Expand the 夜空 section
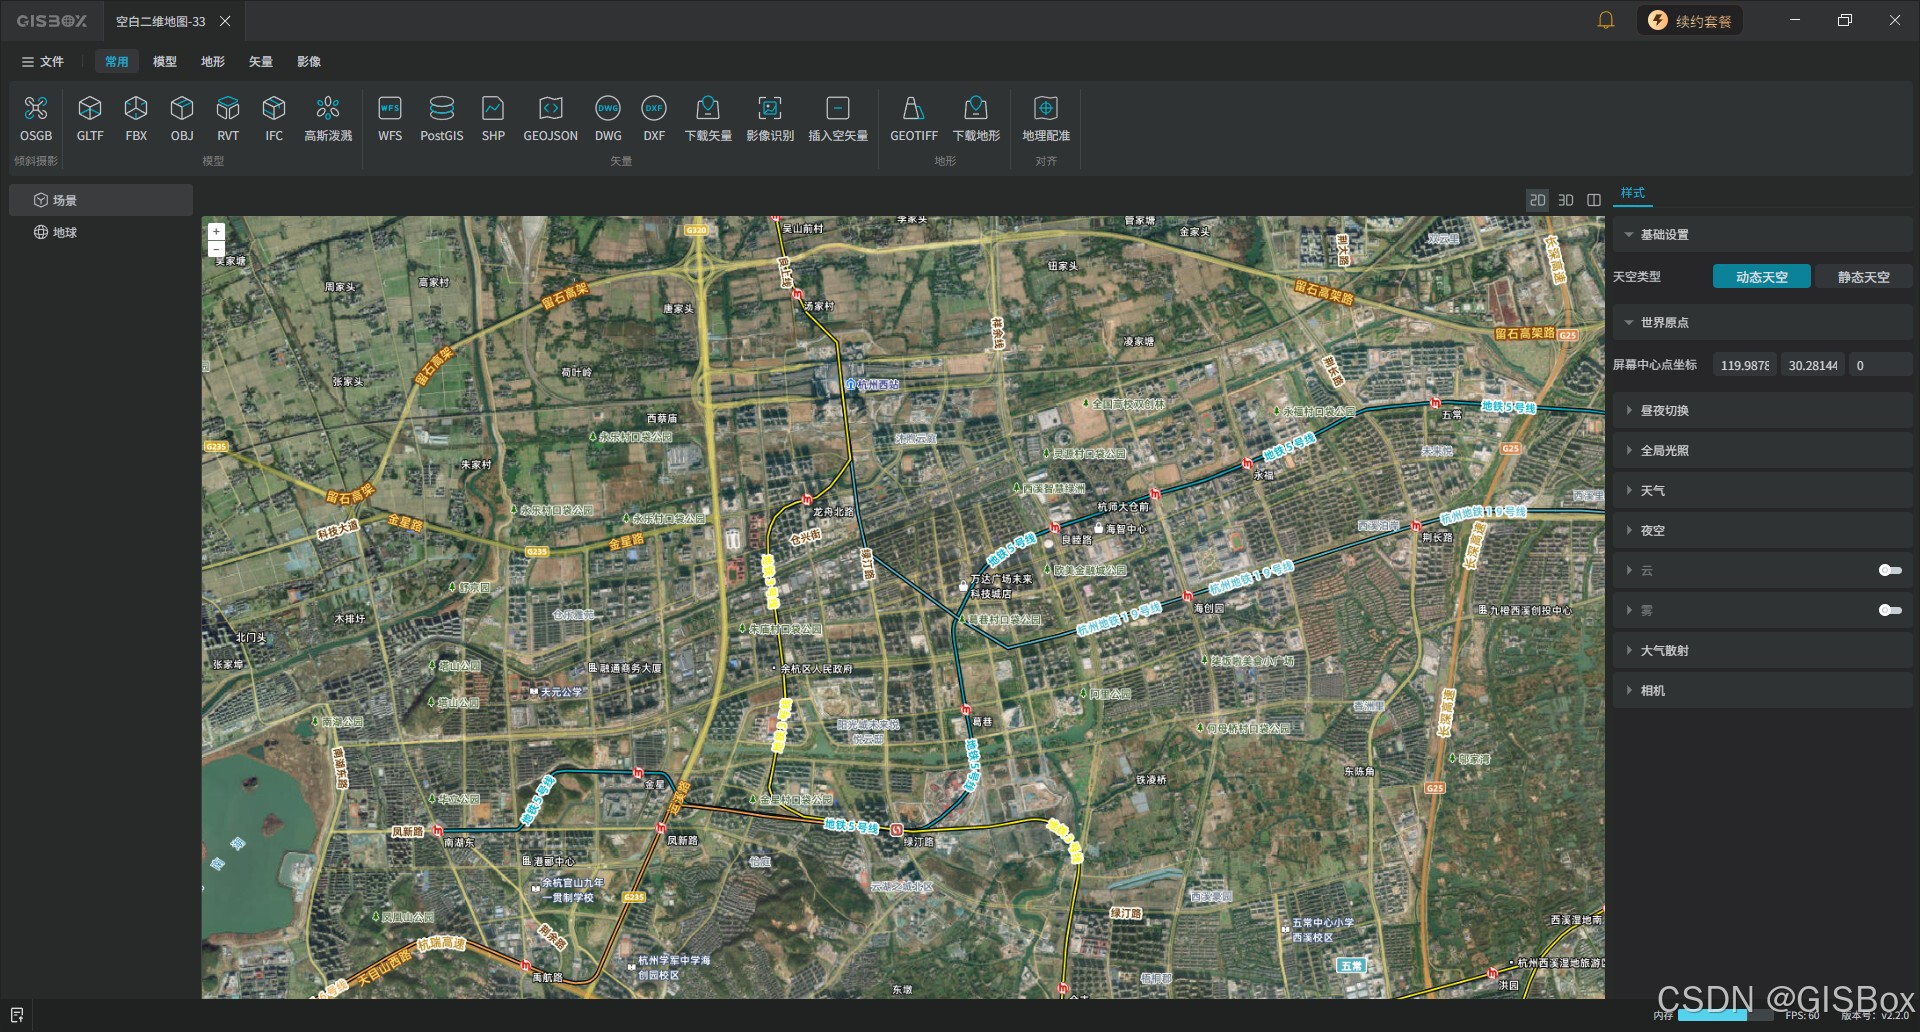1920x1032 pixels. tap(1762, 531)
